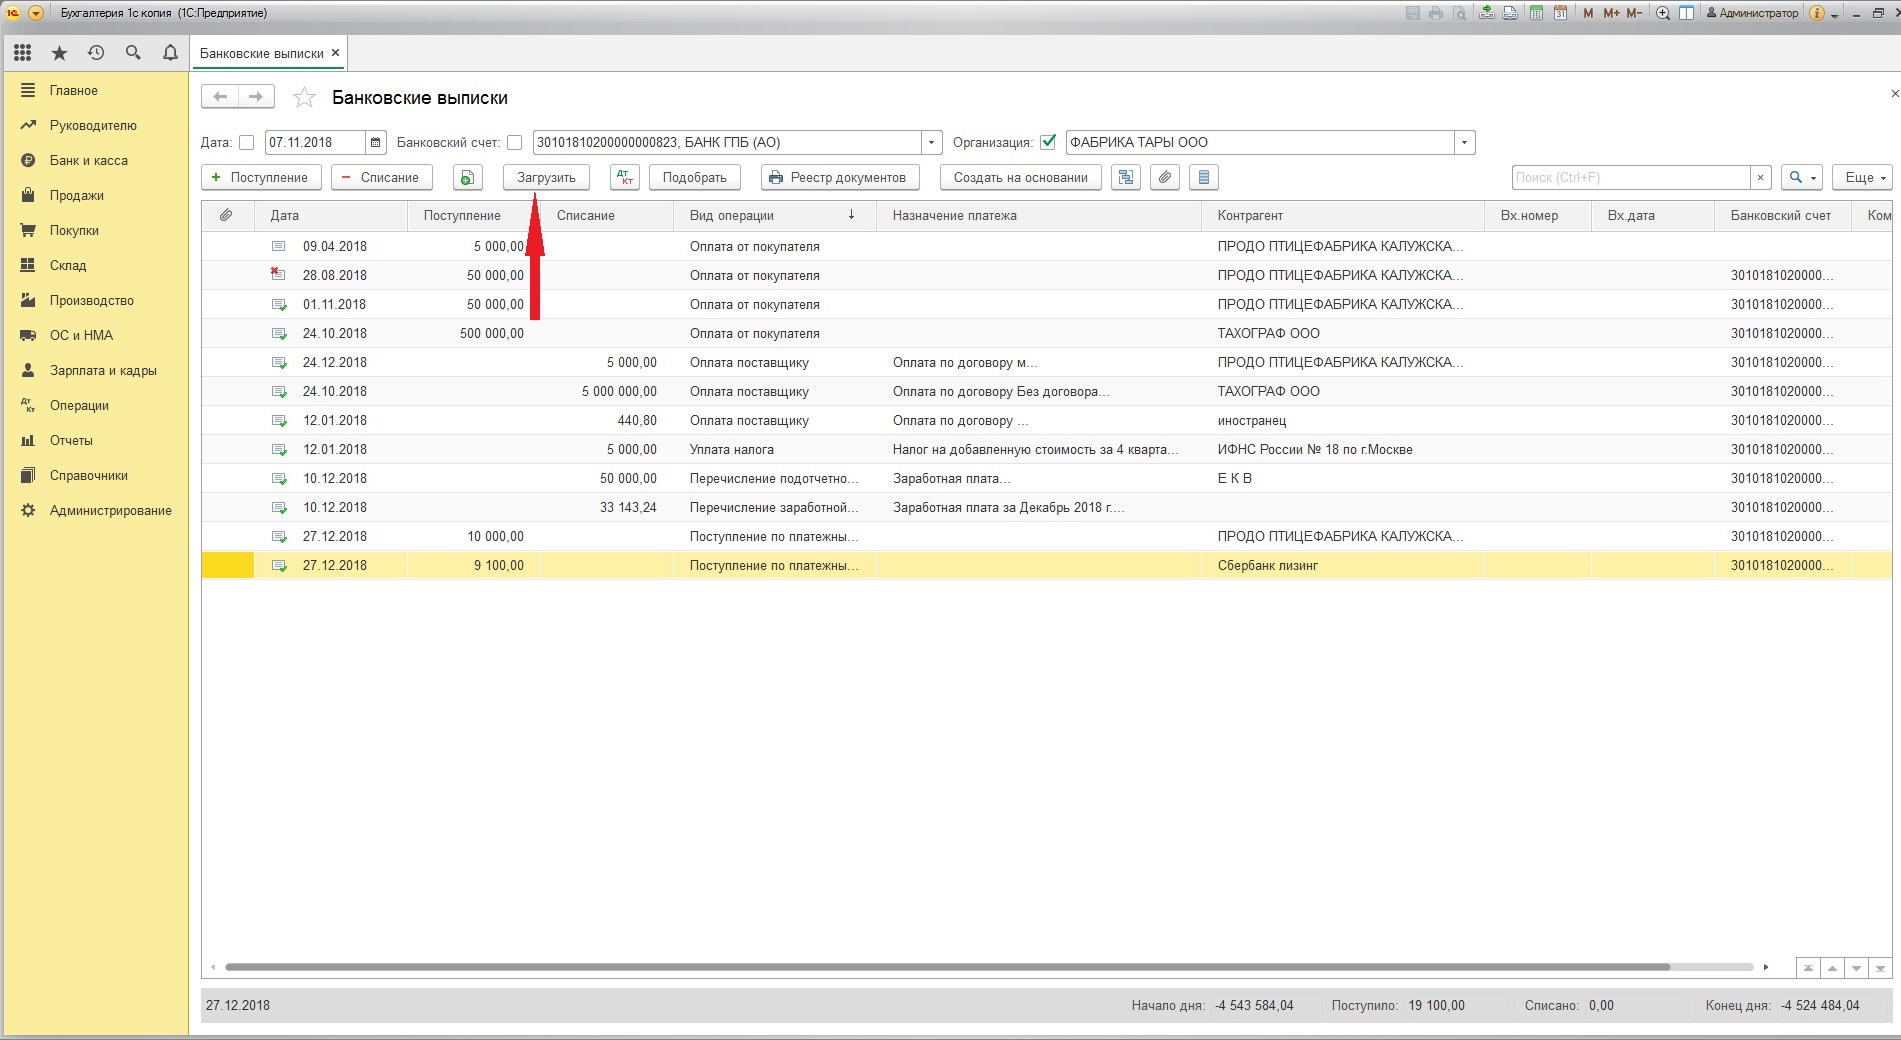Screen dimensions: 1901x1040
Task: Click the date input field 07.11.2018
Action: (x=315, y=143)
